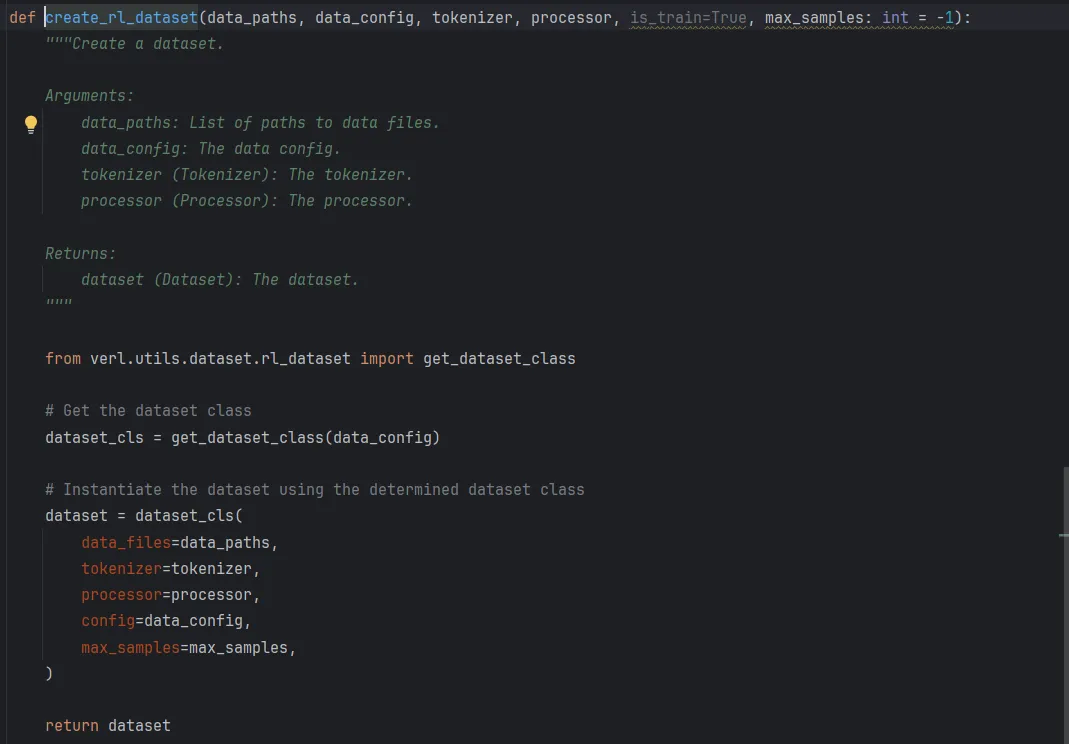Click the '# Get the dataset class' comment
Viewport: 1069px width, 744px height.
tap(148, 411)
